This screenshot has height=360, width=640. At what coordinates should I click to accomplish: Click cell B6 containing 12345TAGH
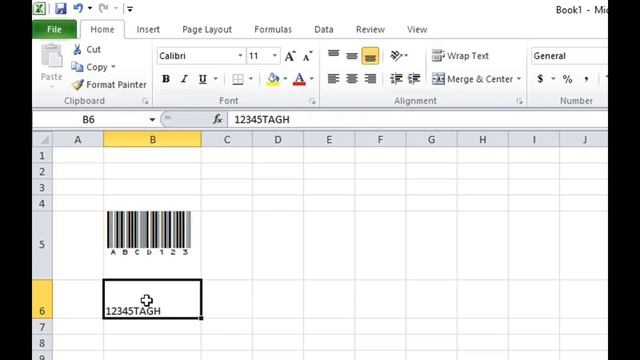[x=152, y=299]
